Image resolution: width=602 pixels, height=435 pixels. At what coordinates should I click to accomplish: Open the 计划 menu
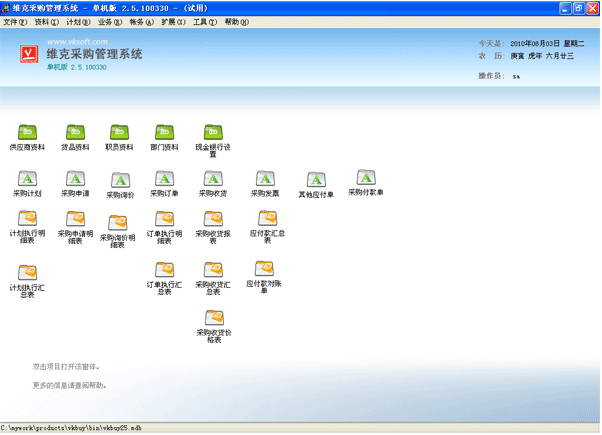coord(78,22)
